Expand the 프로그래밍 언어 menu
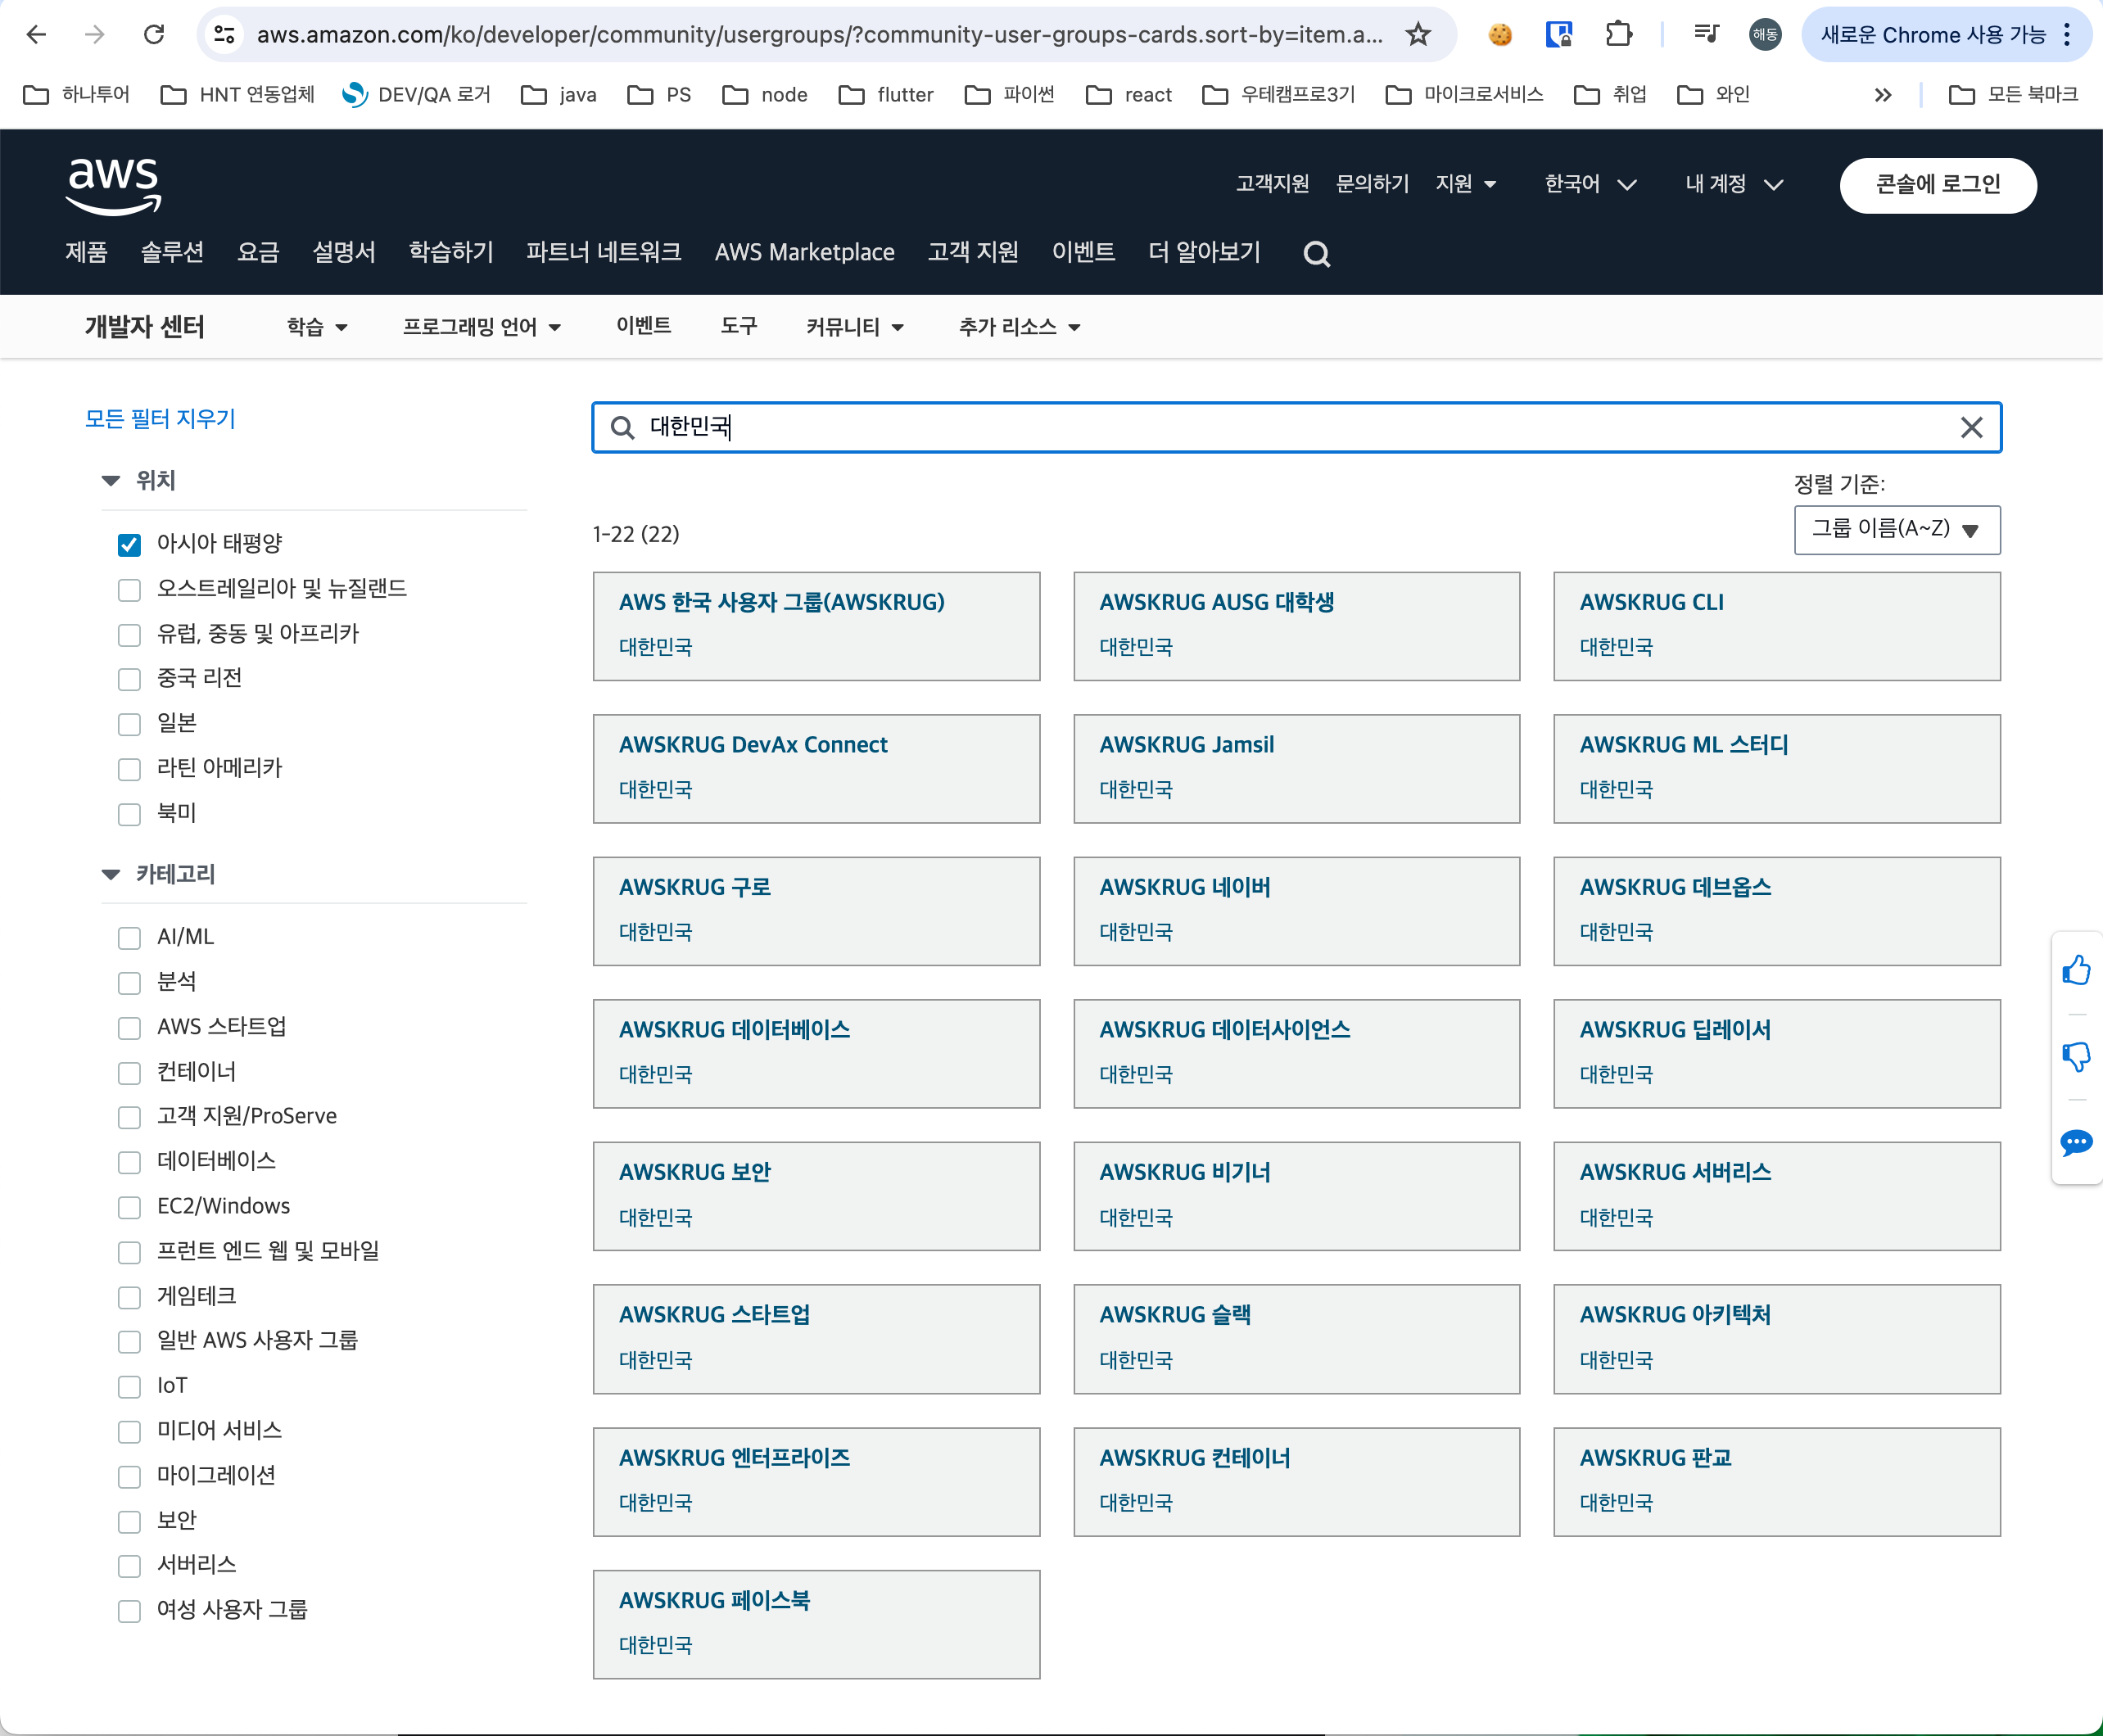The image size is (2103, 1736). pos(482,327)
